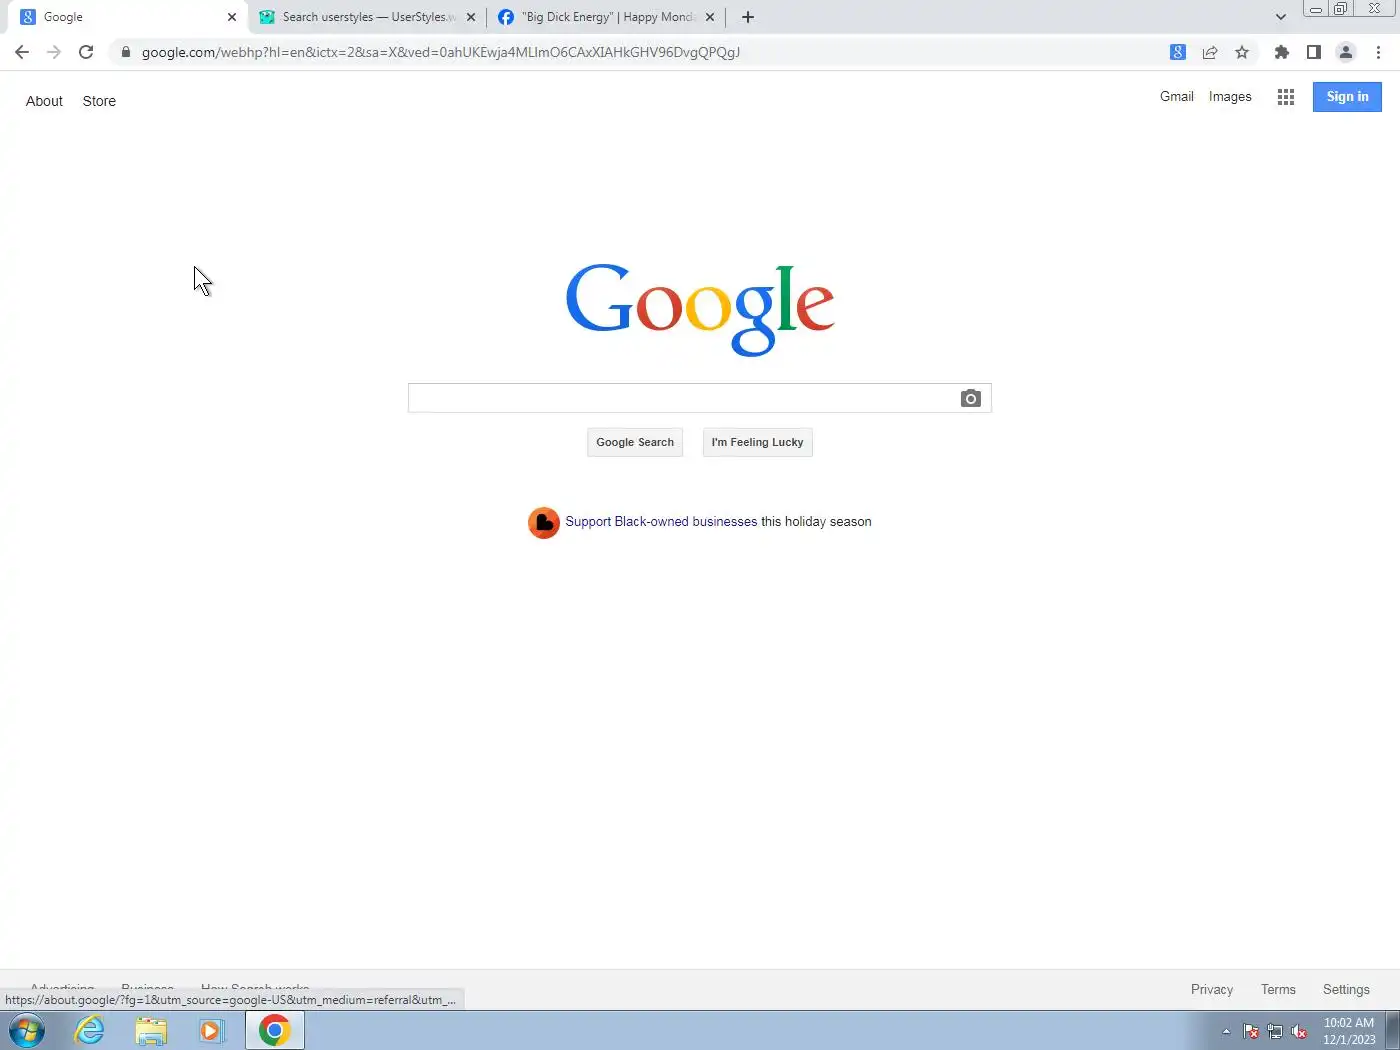Viewport: 1400px width, 1050px height.
Task: Open a new tab with the plus button
Action: click(x=748, y=17)
